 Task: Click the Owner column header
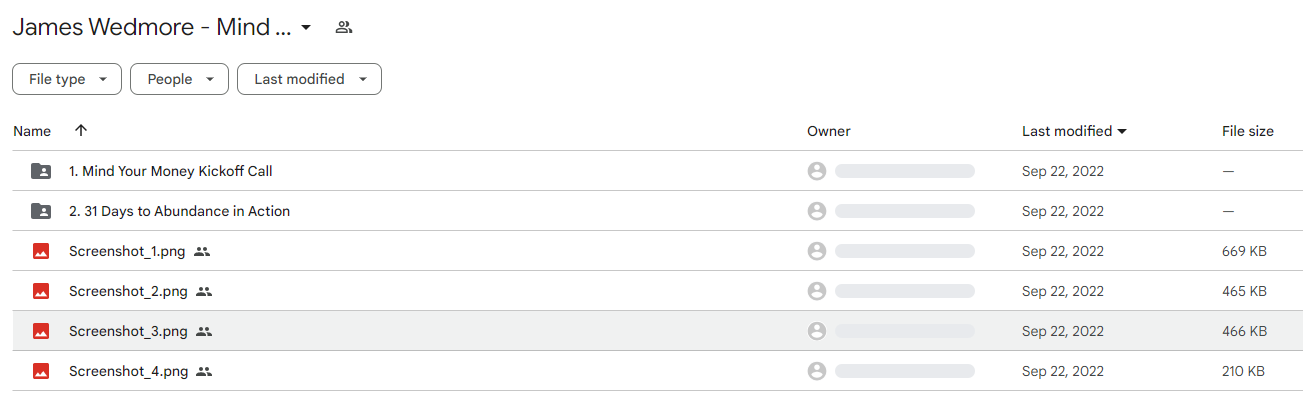(829, 131)
